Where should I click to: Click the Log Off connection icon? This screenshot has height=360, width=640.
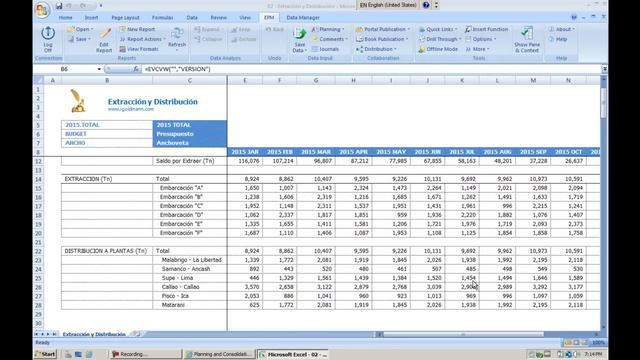pyautogui.click(x=48, y=33)
